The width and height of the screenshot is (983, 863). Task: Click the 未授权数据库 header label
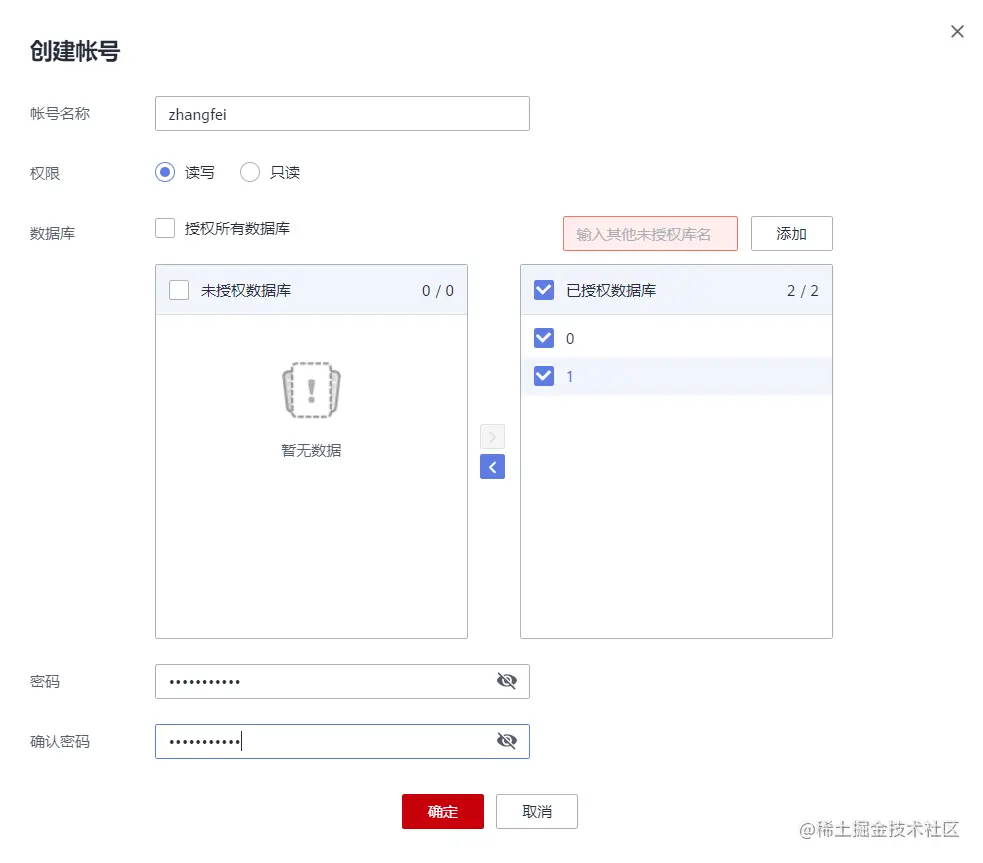246,291
